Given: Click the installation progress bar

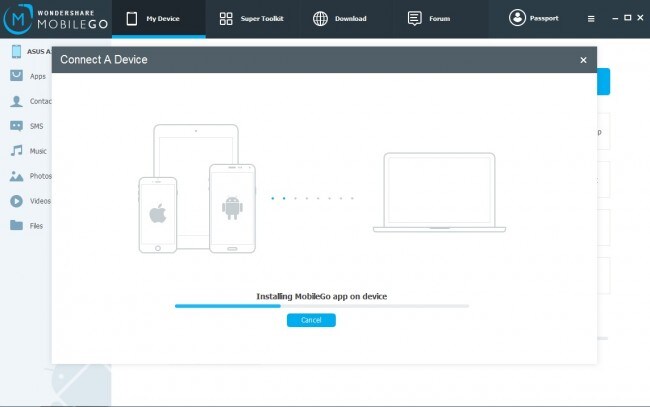Looking at the screenshot, I should pyautogui.click(x=322, y=306).
